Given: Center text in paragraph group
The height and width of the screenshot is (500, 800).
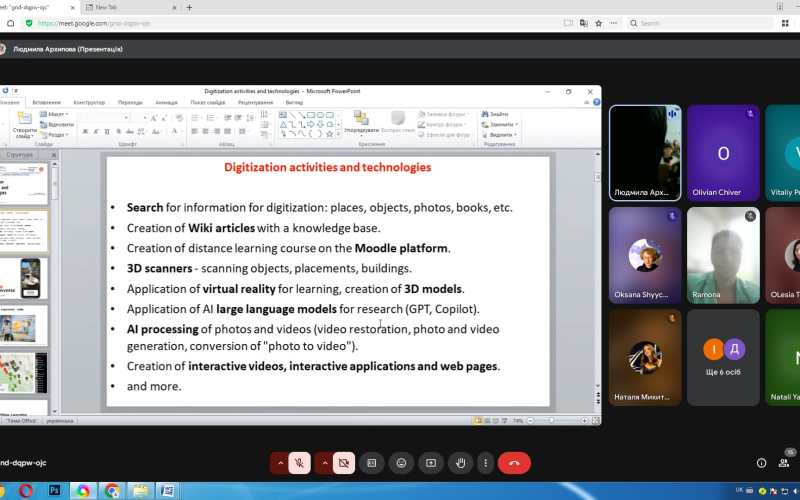Looking at the screenshot, I should (x=206, y=132).
